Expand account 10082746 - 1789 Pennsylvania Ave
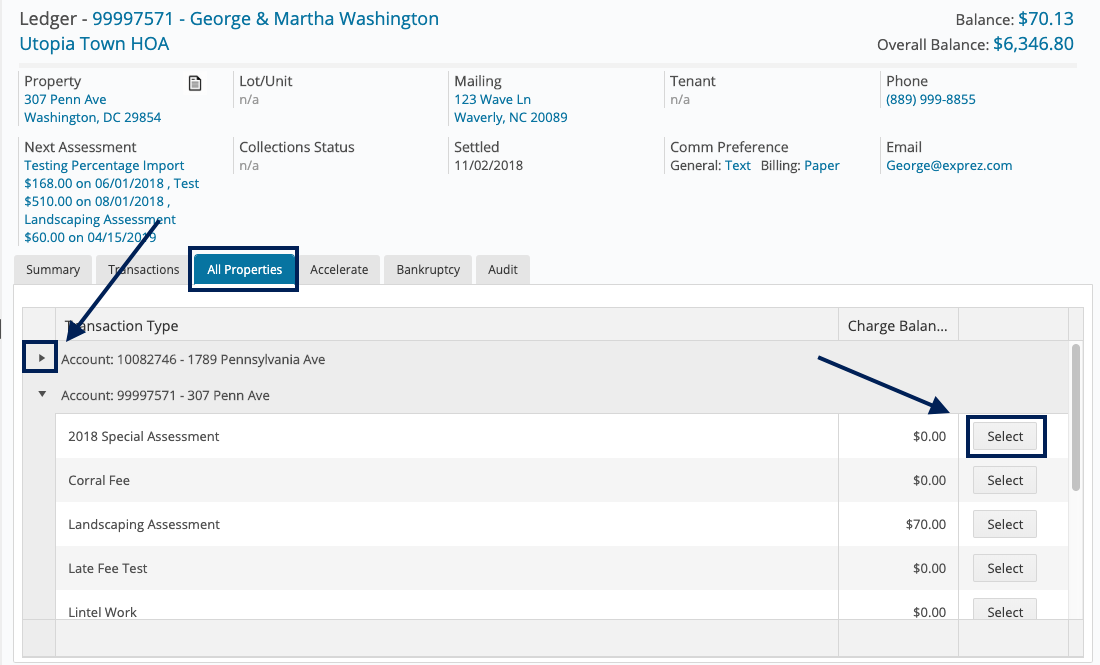 point(42,358)
